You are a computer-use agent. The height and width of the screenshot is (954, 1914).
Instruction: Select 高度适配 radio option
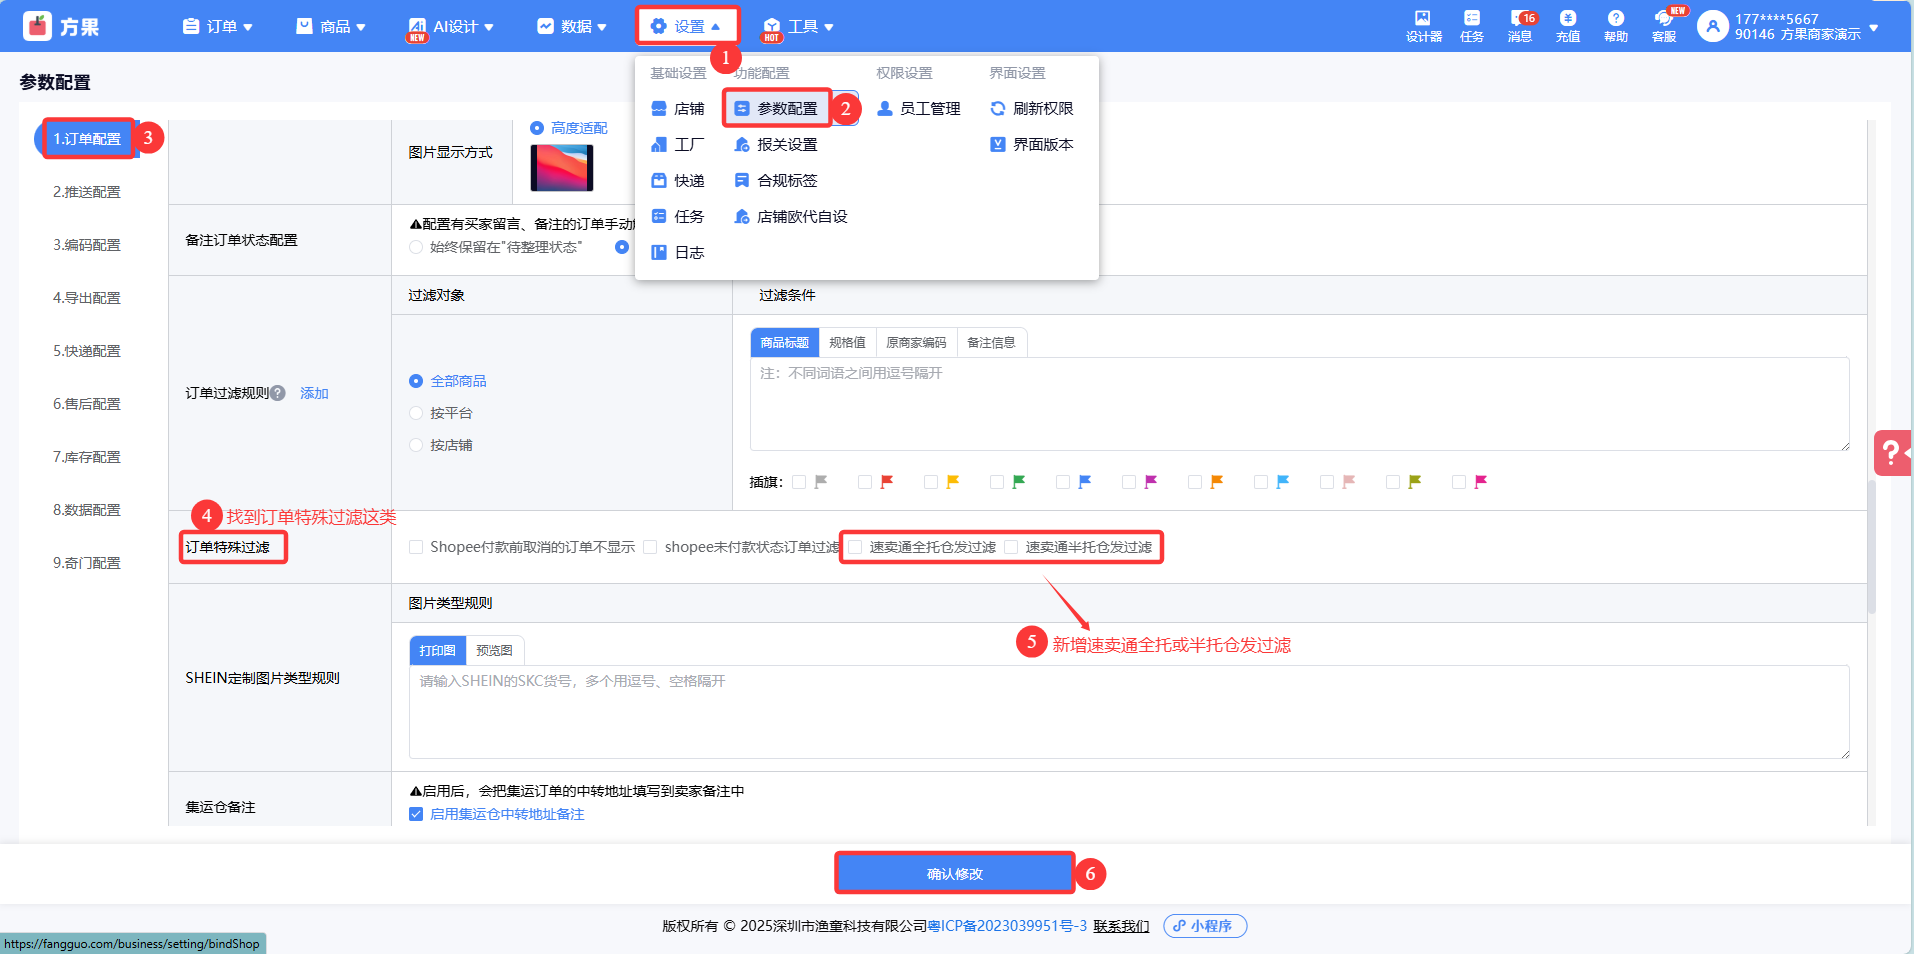click(x=537, y=128)
